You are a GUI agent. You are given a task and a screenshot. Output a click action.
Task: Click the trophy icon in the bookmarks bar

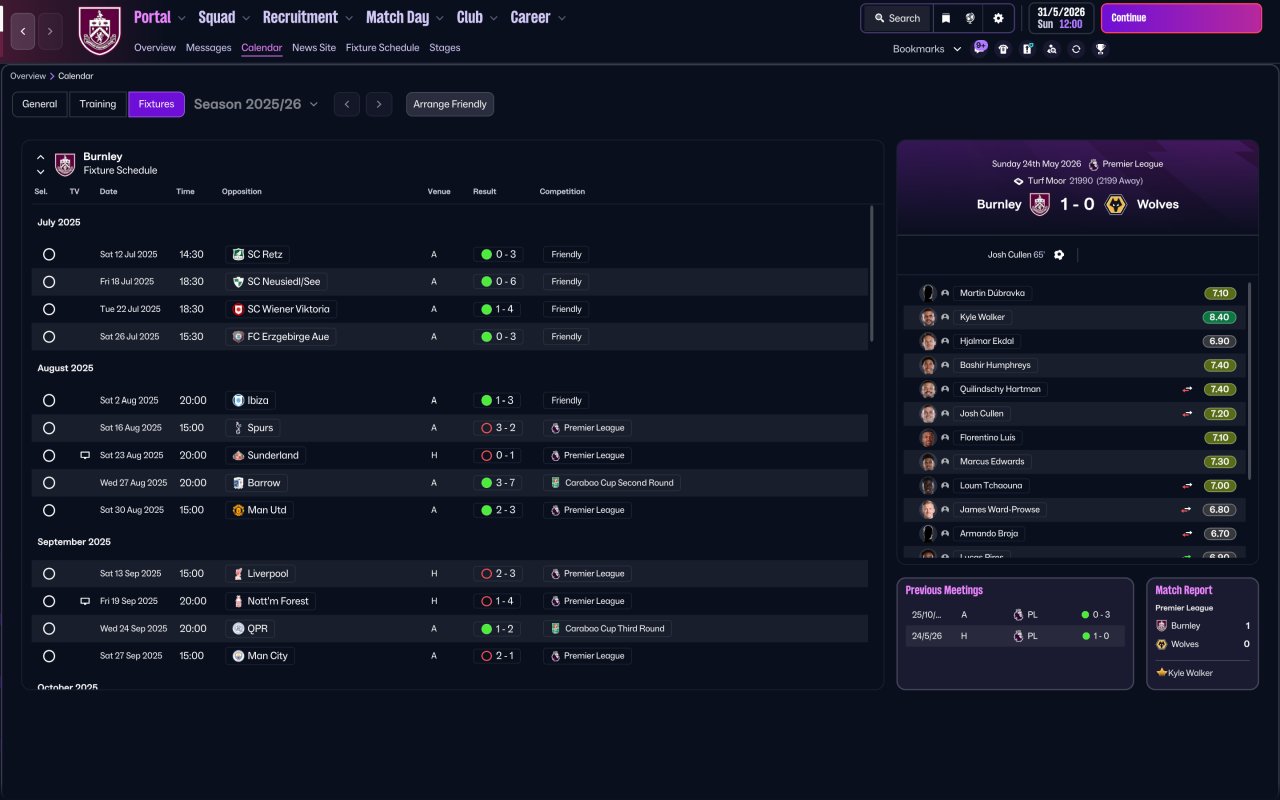click(x=1100, y=49)
